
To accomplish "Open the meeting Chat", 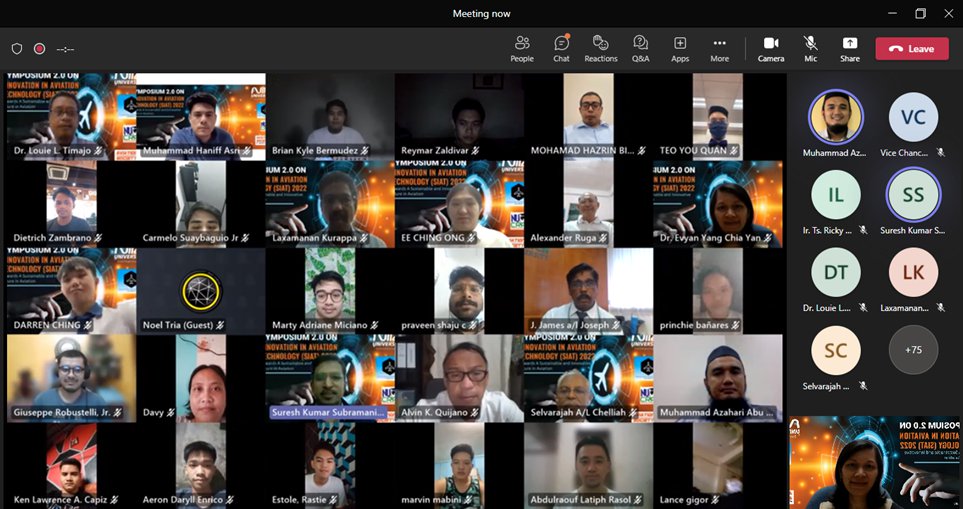I will (561, 48).
